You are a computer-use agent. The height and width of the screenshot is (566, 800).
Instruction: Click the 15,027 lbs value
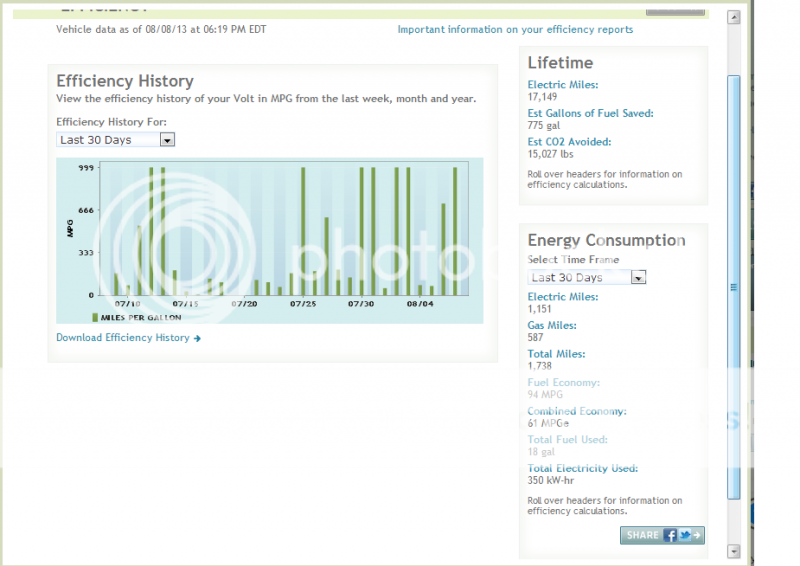[551, 154]
